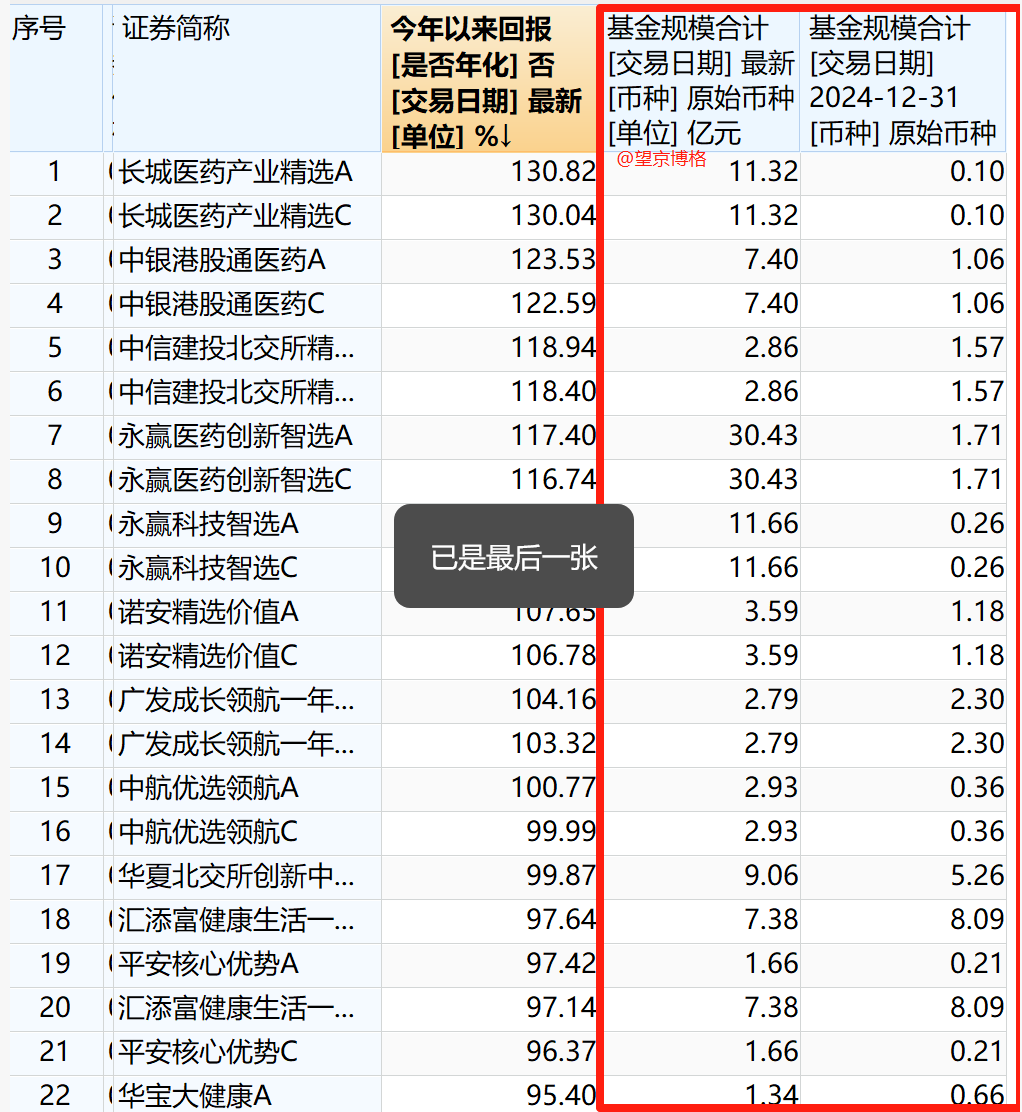Select fund 华宝大健康A

point(195,1096)
